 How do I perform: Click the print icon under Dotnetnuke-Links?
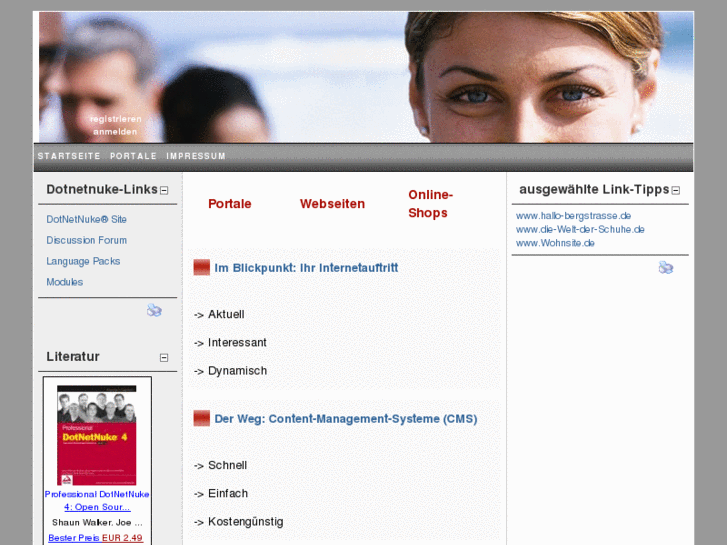[x=154, y=310]
